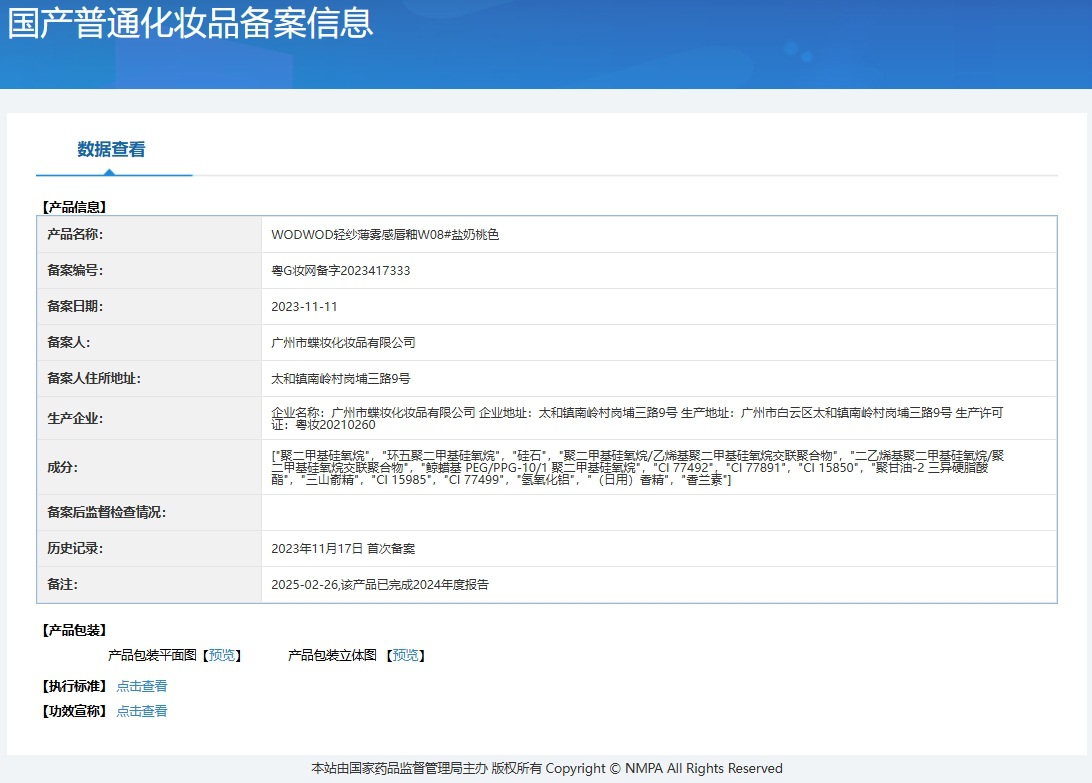1092x783 pixels.
Task: Click the 备案编号: label
Action: 75,271
